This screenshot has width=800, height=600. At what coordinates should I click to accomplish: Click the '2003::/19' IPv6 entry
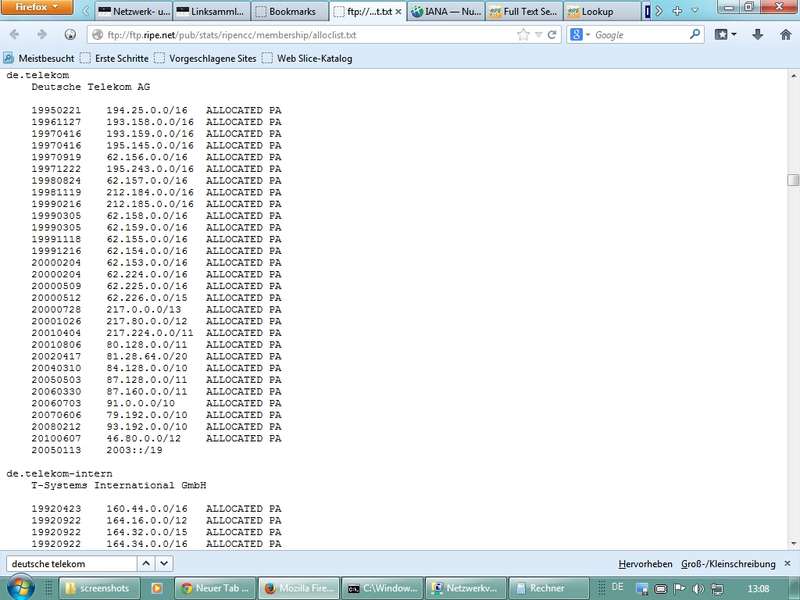click(x=134, y=450)
